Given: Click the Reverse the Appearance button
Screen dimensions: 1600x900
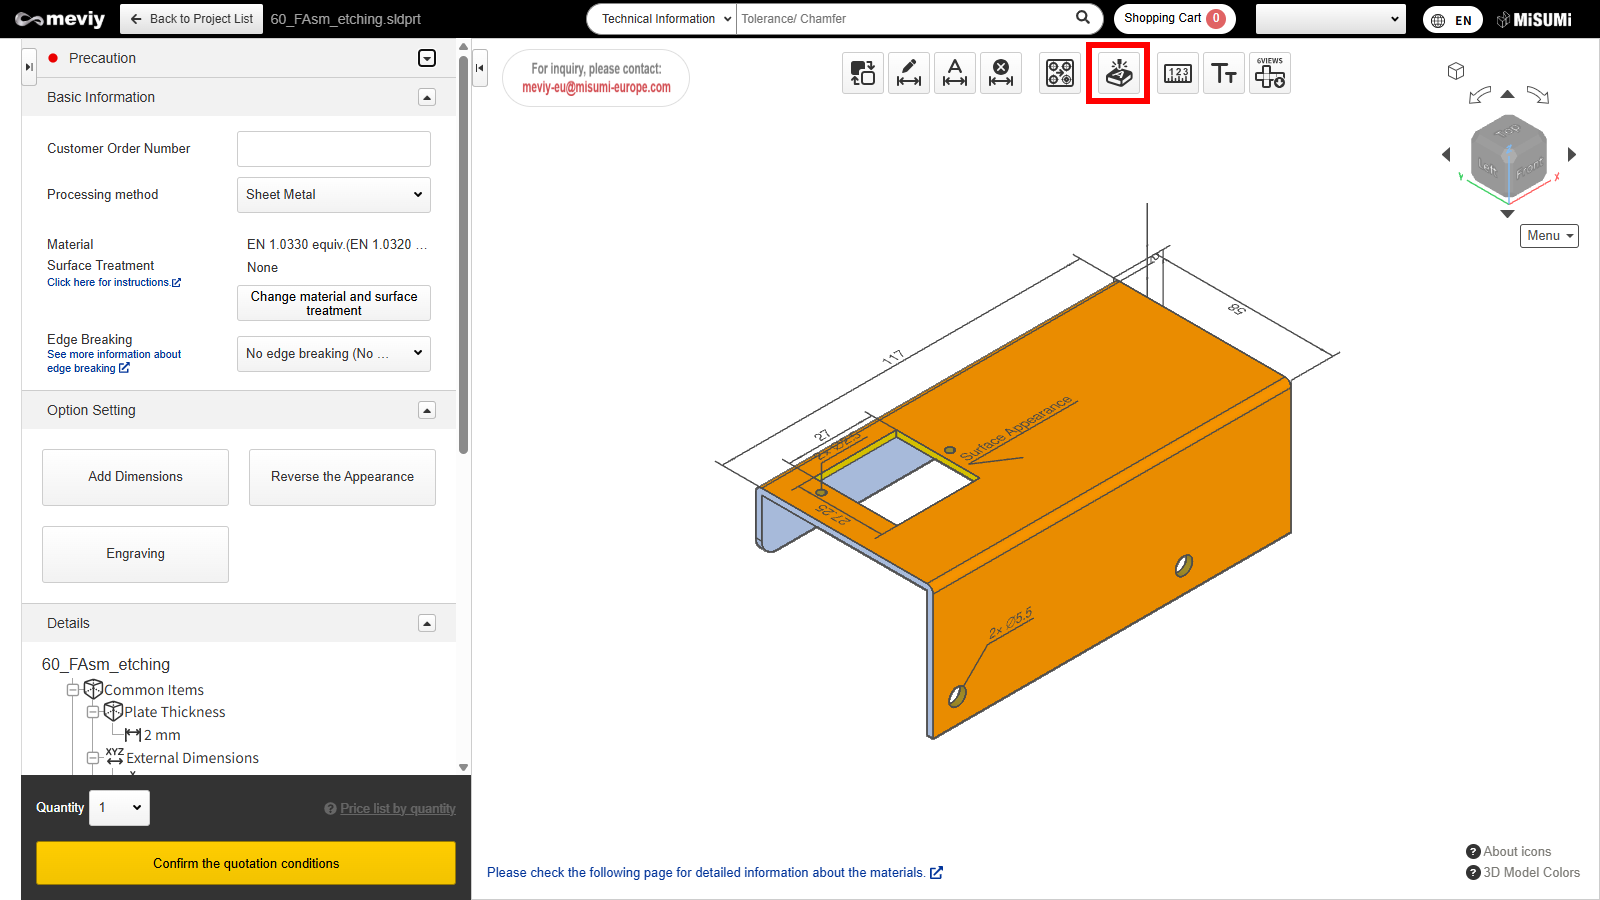Looking at the screenshot, I should point(342,477).
